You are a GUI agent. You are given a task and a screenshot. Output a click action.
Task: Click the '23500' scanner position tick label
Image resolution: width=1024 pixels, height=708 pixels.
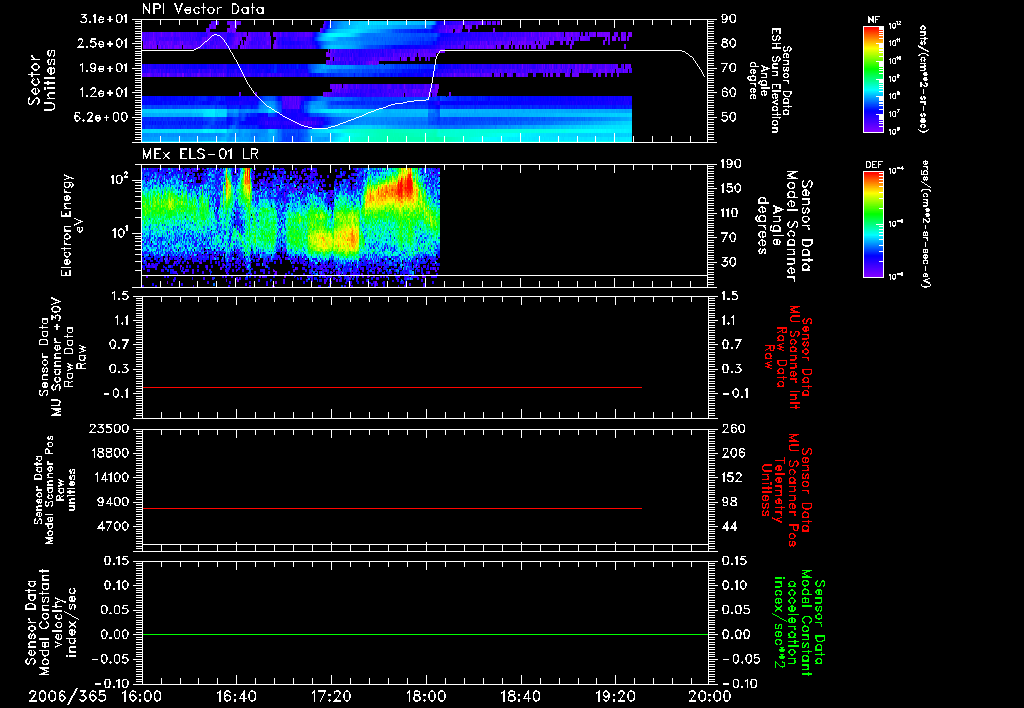tap(110, 428)
